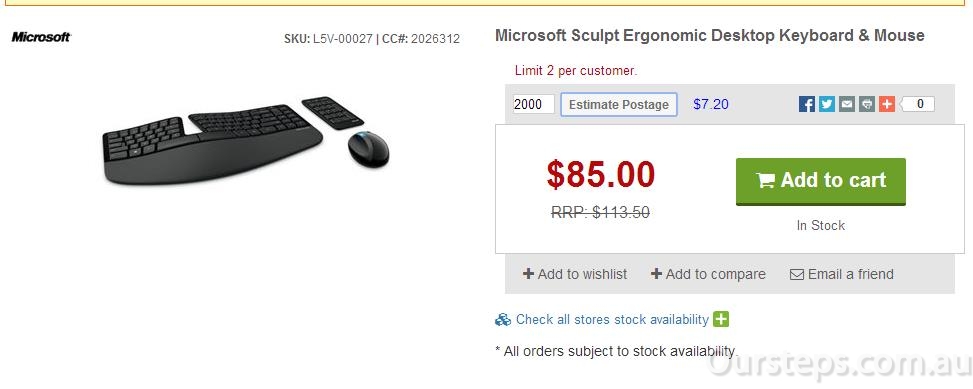
Task: Add the item to wishlist
Action: point(575,274)
